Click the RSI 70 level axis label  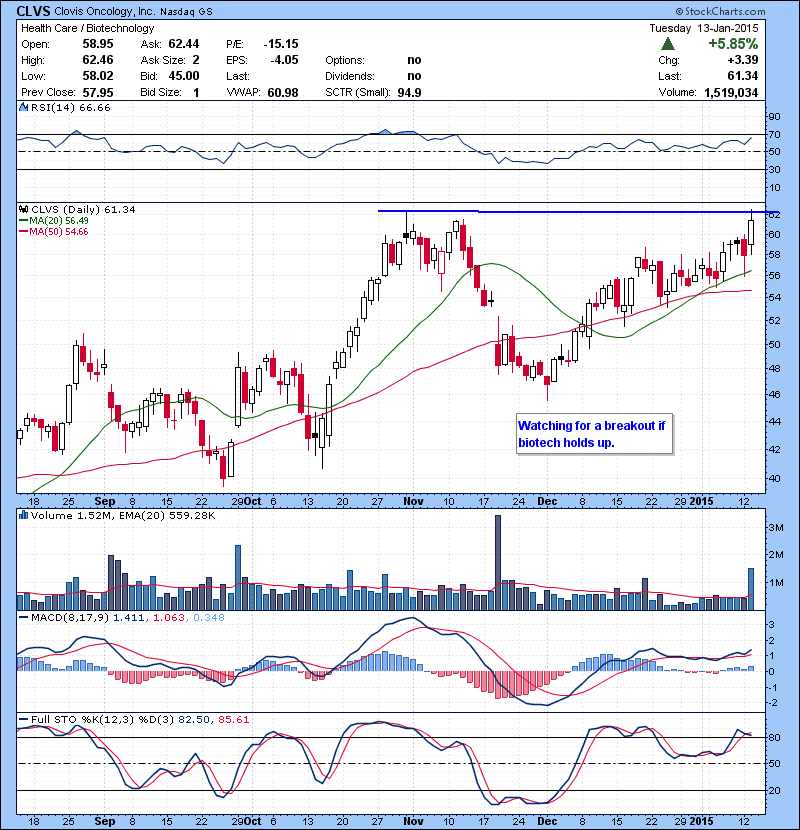pos(774,134)
